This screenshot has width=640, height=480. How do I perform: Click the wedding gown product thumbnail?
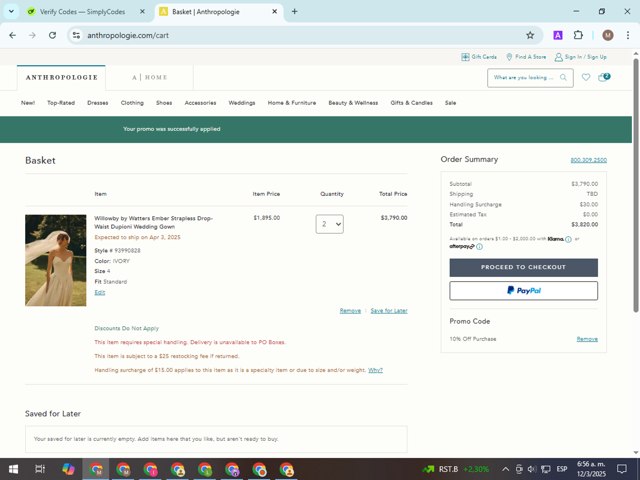coord(56,260)
